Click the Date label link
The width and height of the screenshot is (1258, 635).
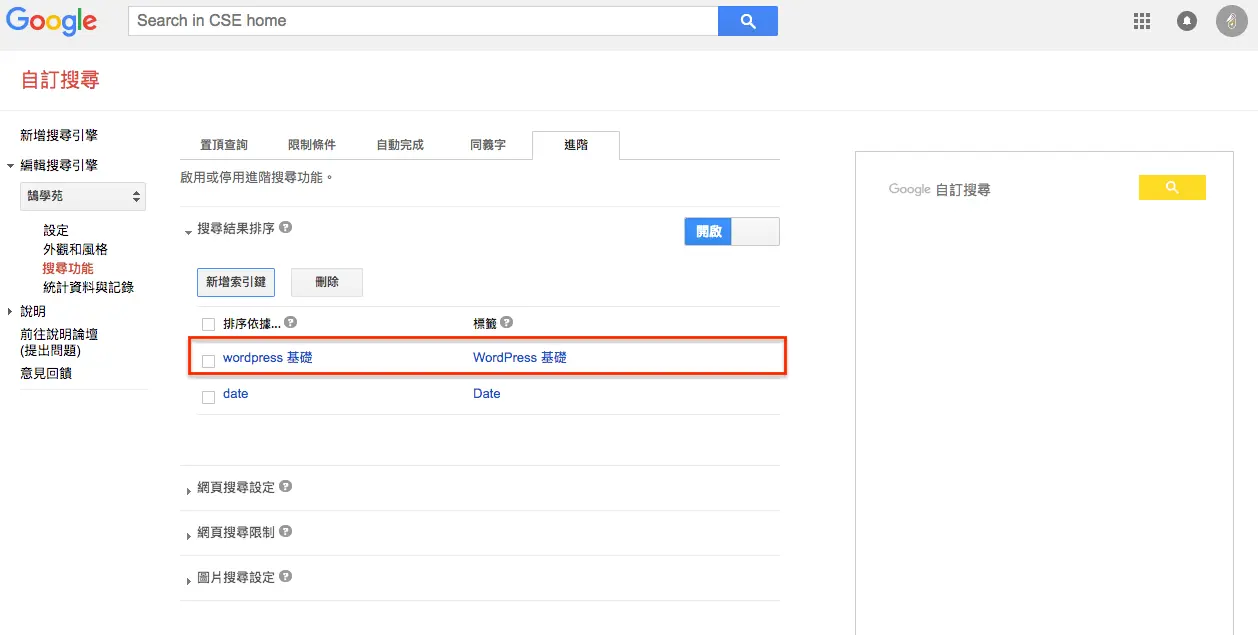pos(487,393)
